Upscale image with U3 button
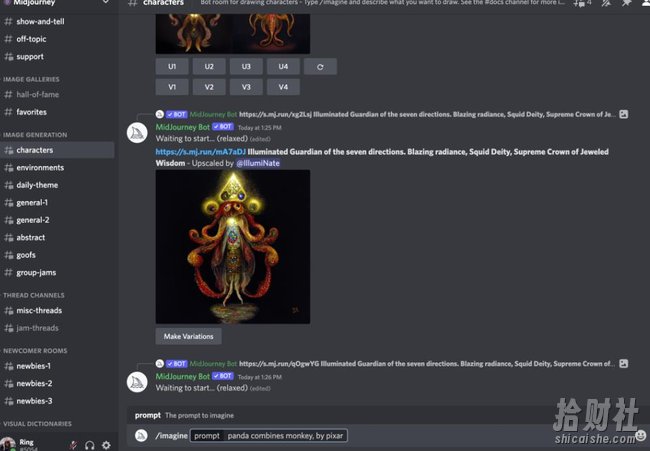 tap(246, 66)
